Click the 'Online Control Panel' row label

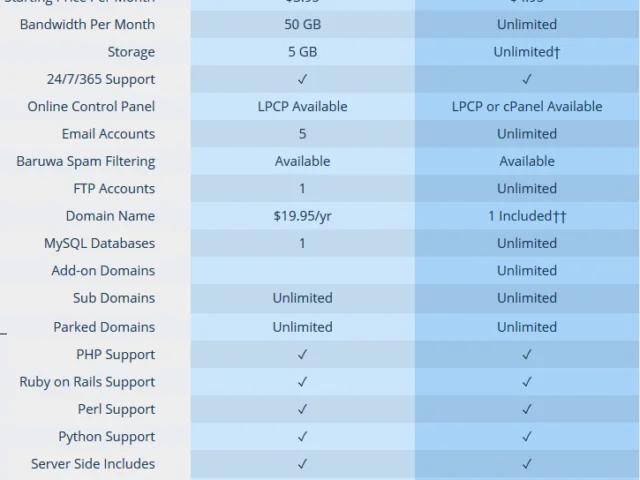[x=91, y=107]
